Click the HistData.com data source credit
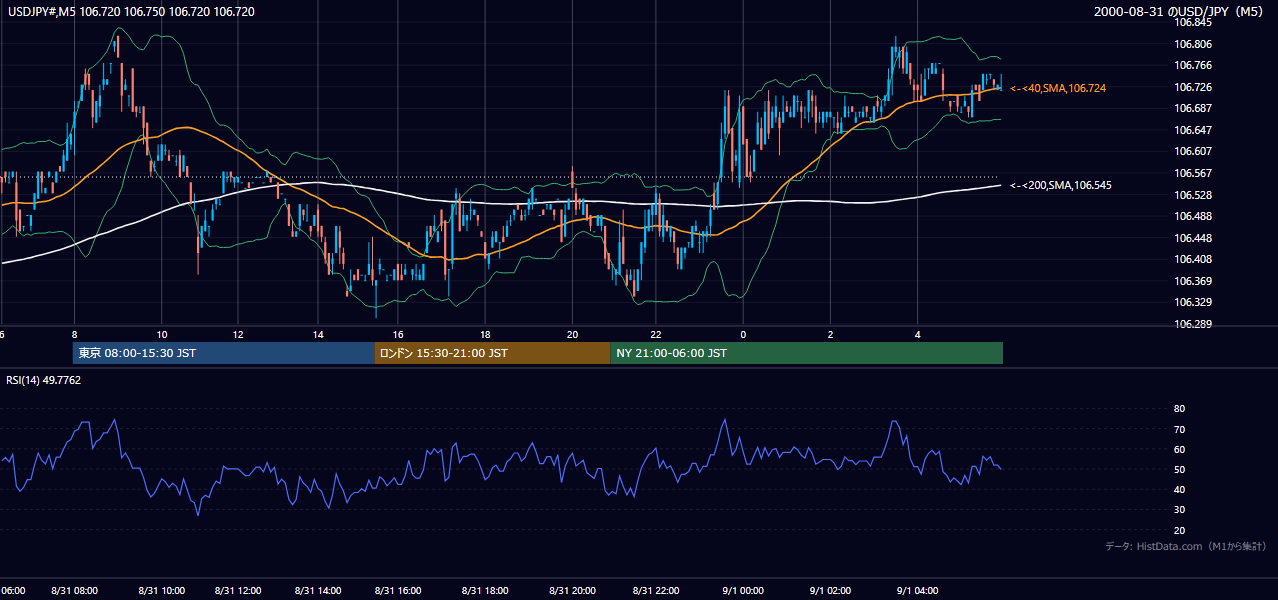The height and width of the screenshot is (600, 1278). [x=1186, y=546]
